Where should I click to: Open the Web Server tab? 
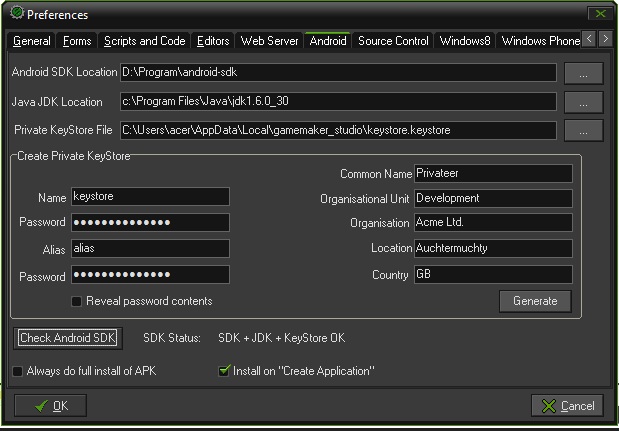click(x=270, y=41)
